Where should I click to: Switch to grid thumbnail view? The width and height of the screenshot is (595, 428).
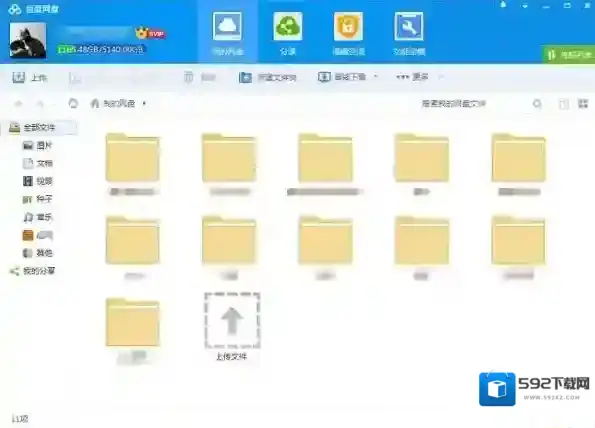pyautogui.click(x=582, y=104)
